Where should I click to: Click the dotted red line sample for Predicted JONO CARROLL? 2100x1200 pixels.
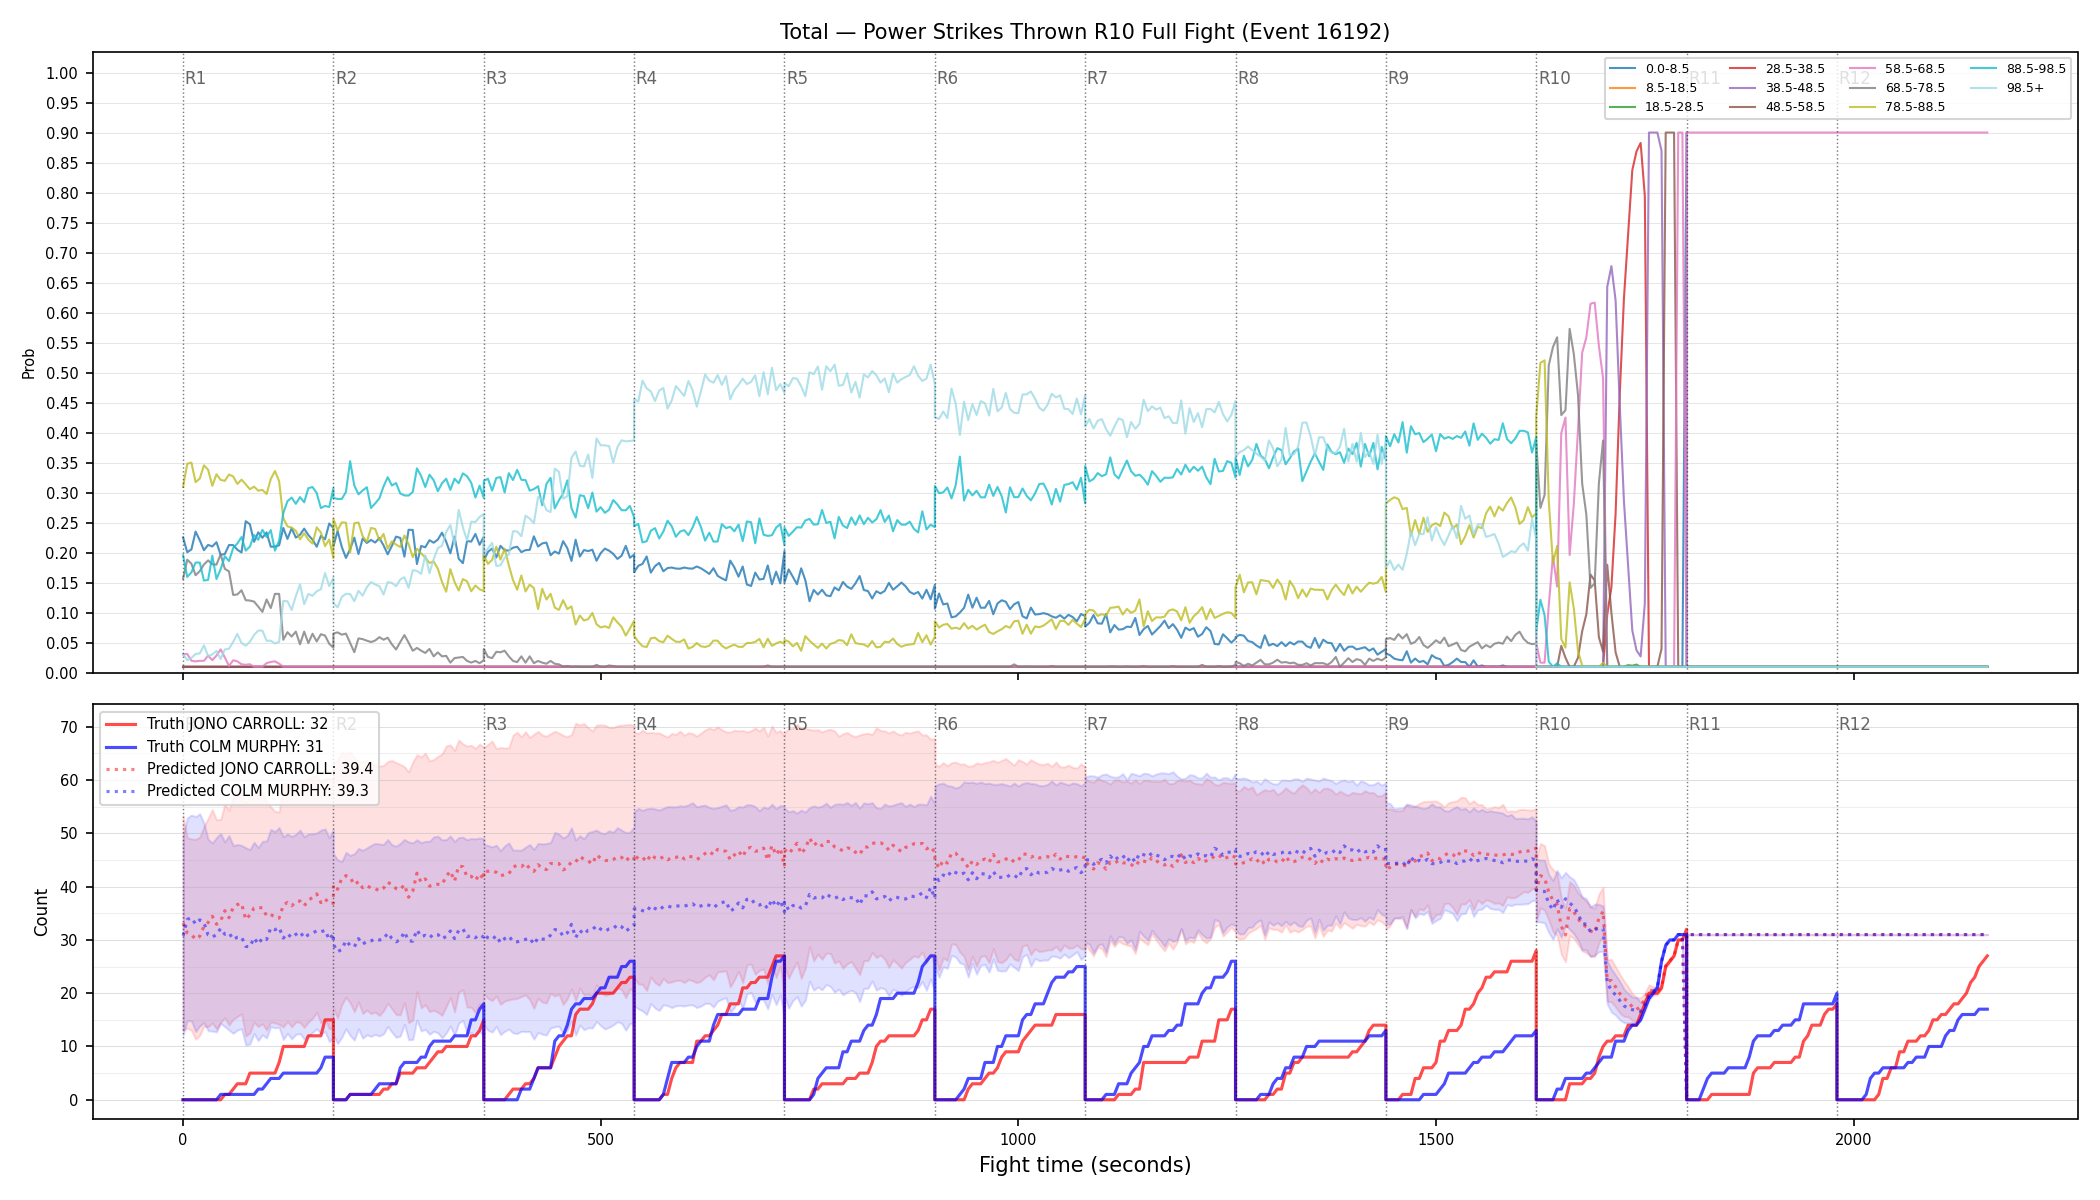coord(121,768)
